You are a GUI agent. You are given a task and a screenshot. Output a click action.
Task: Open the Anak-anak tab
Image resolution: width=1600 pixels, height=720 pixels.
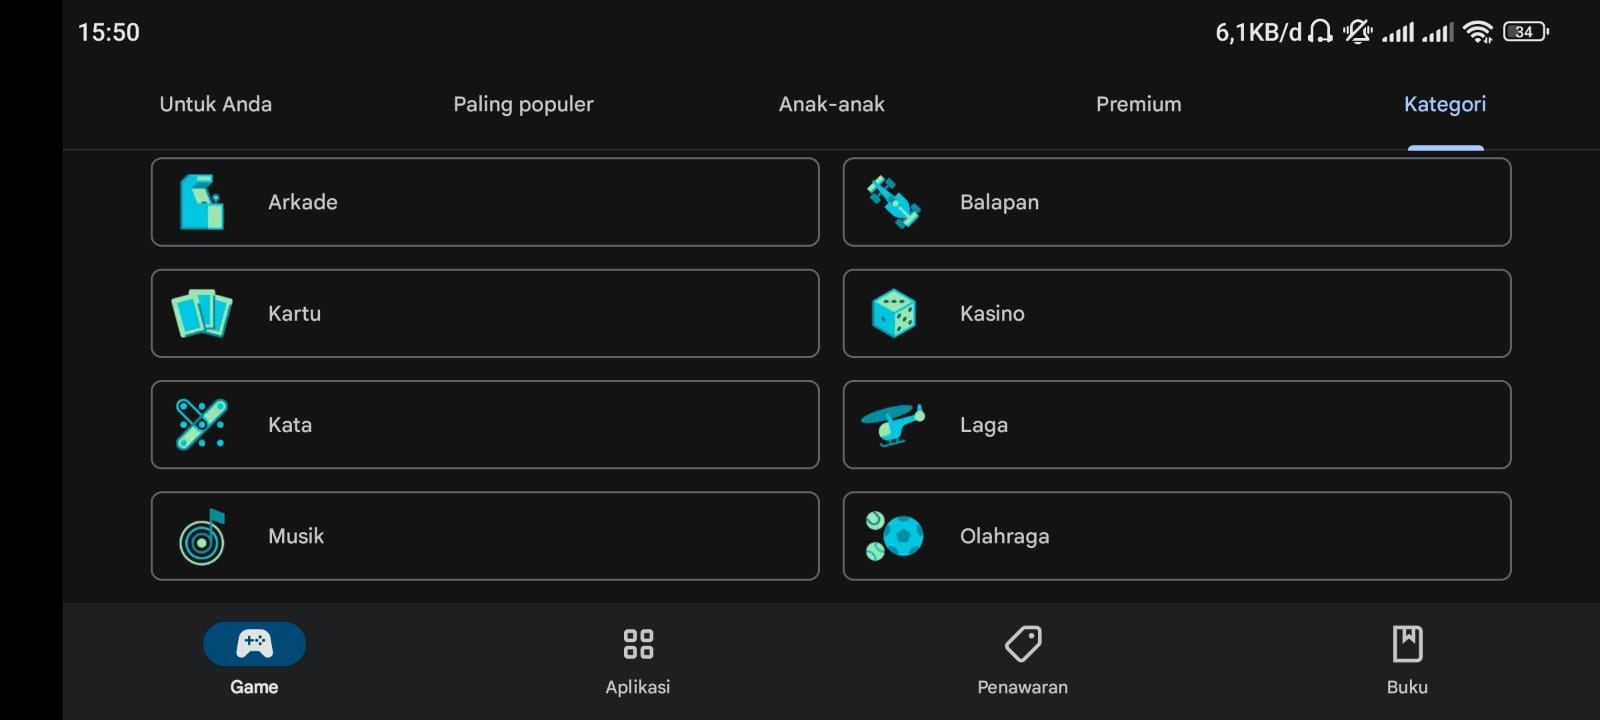pyautogui.click(x=831, y=103)
